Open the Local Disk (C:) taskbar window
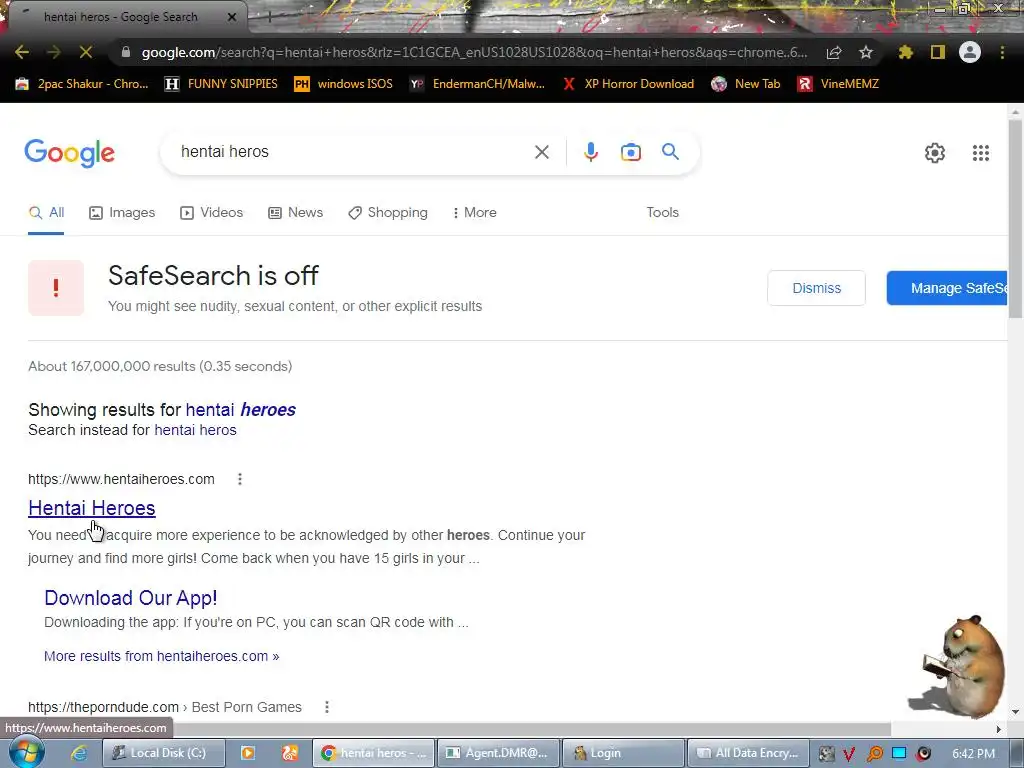1024x768 pixels. 164,753
